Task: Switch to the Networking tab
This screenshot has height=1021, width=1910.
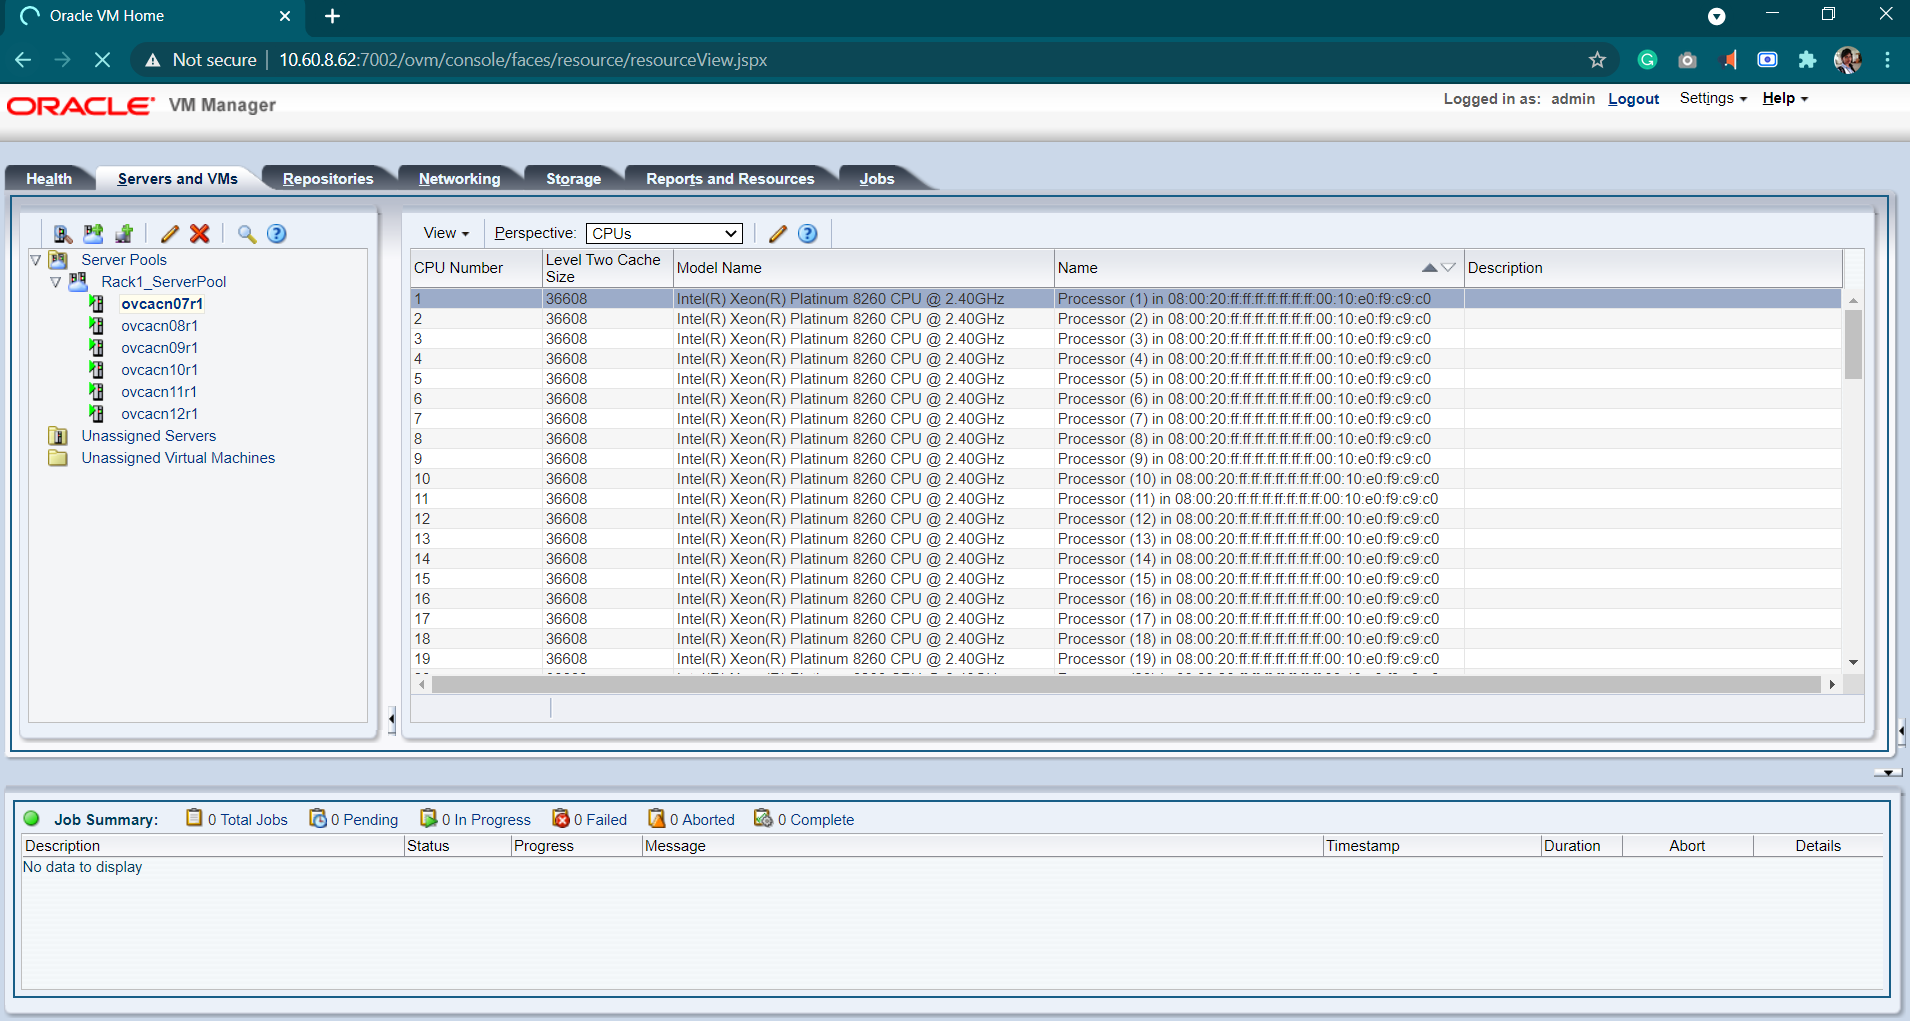Action: (459, 179)
